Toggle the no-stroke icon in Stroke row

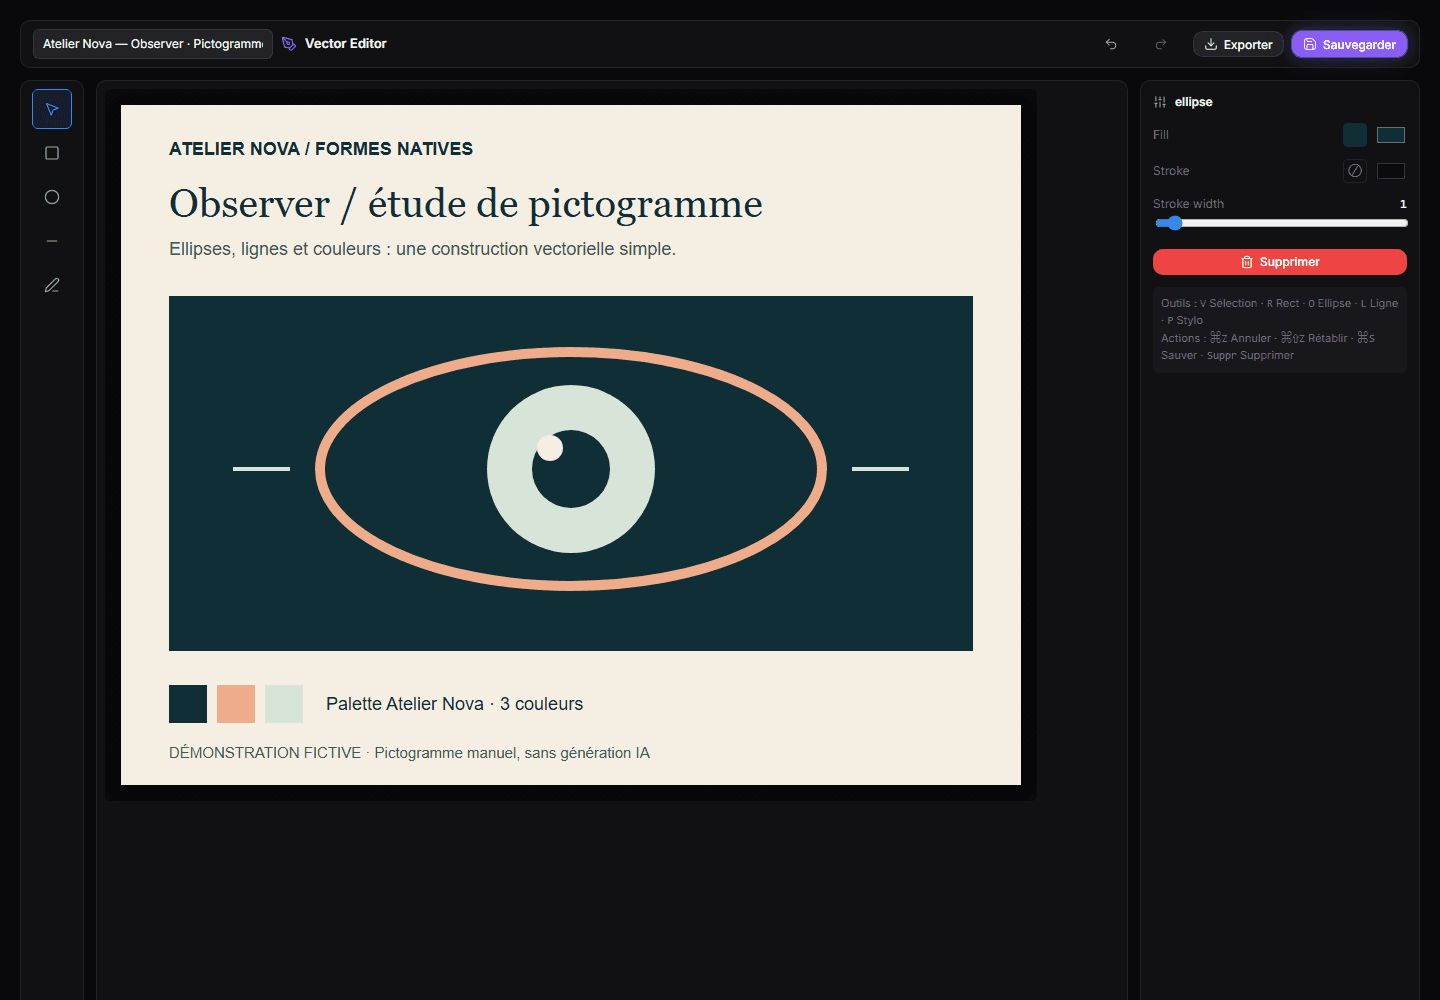pos(1355,171)
